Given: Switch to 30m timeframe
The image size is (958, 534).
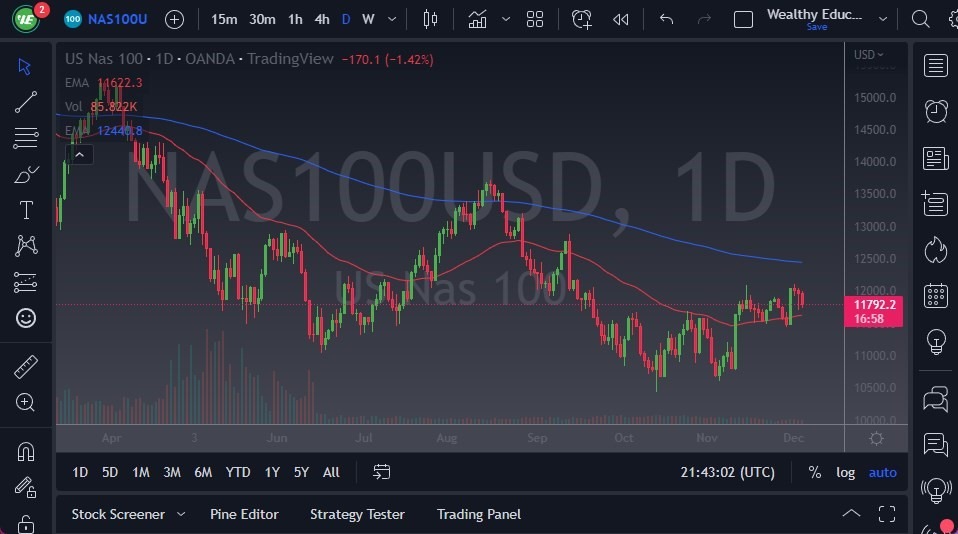Looking at the screenshot, I should tap(262, 20).
